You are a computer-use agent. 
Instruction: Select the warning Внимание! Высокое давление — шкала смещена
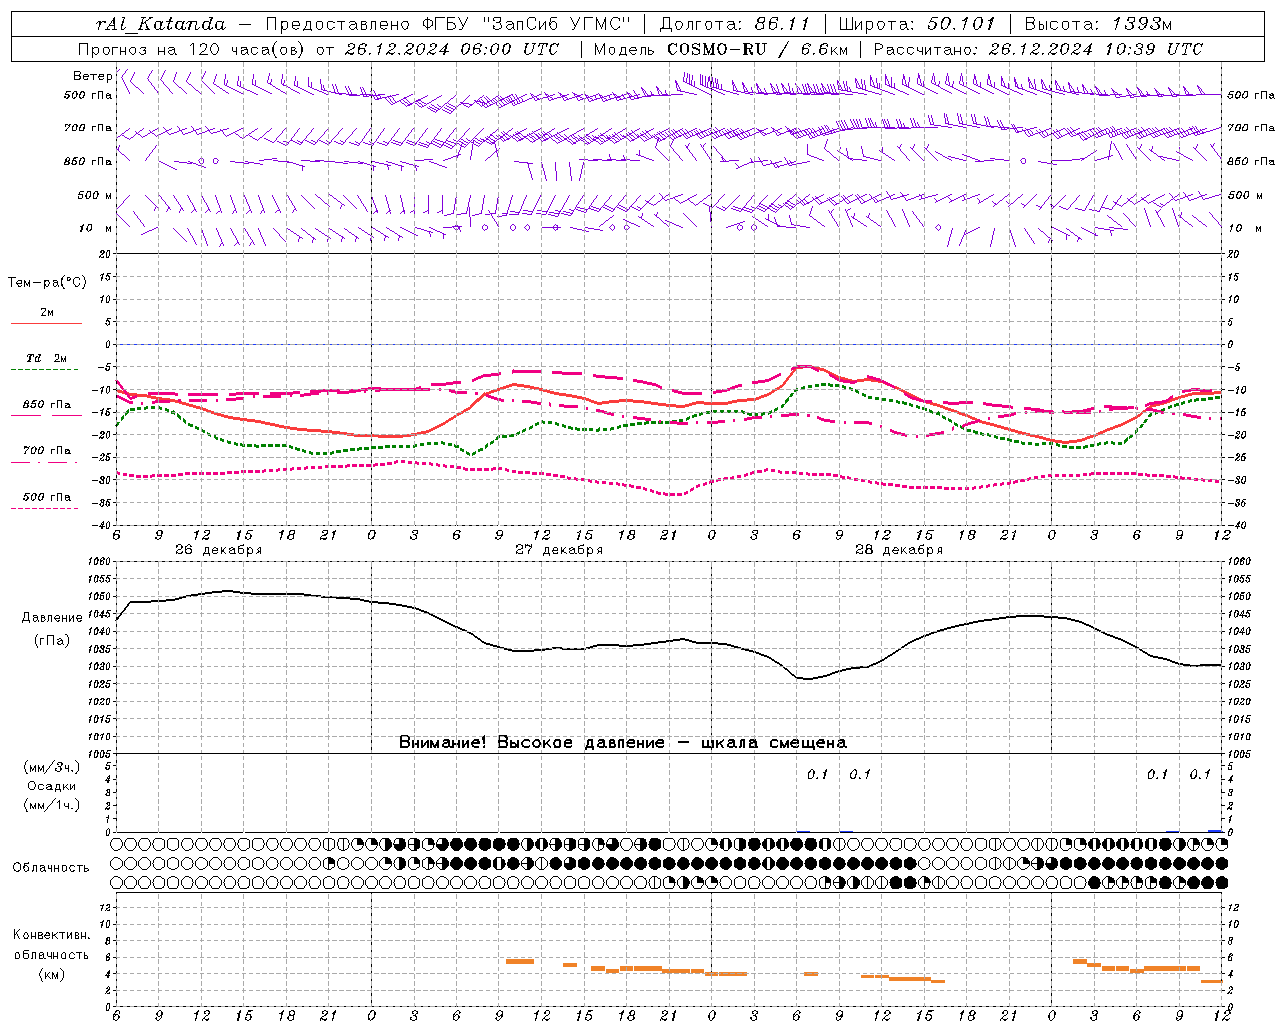[623, 742]
